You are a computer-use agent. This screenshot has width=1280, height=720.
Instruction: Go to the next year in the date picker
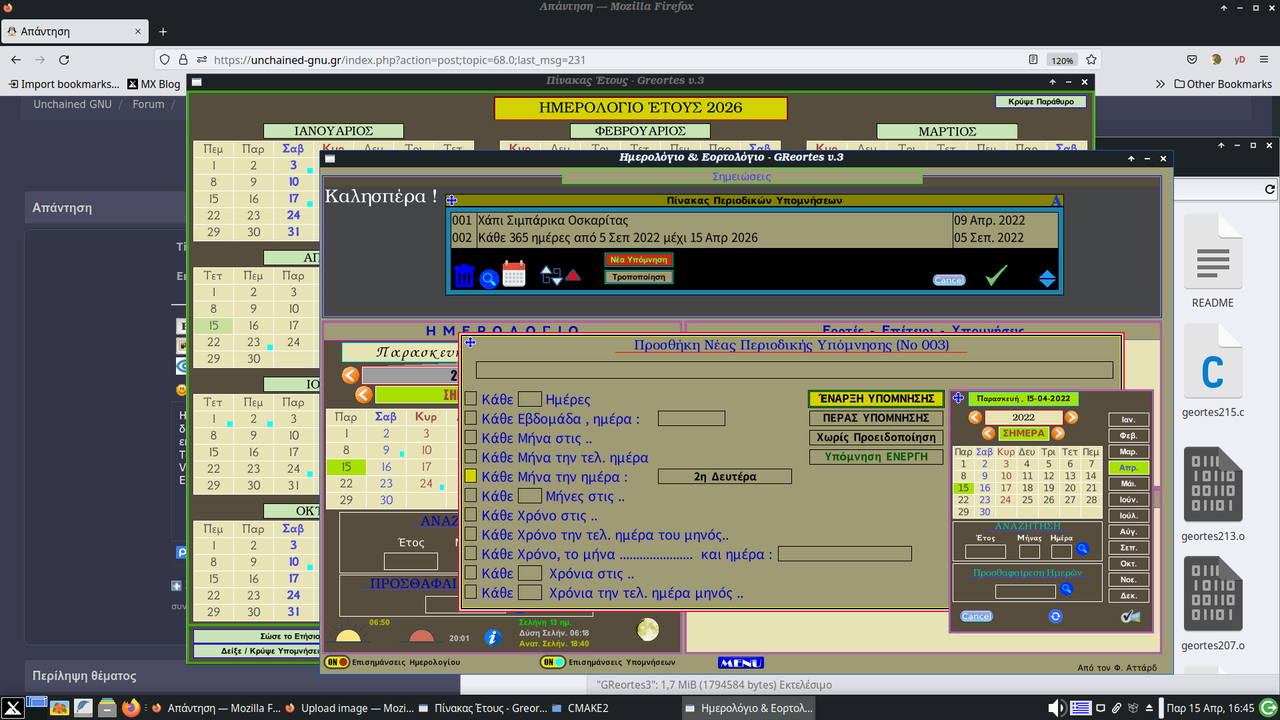coord(1071,417)
